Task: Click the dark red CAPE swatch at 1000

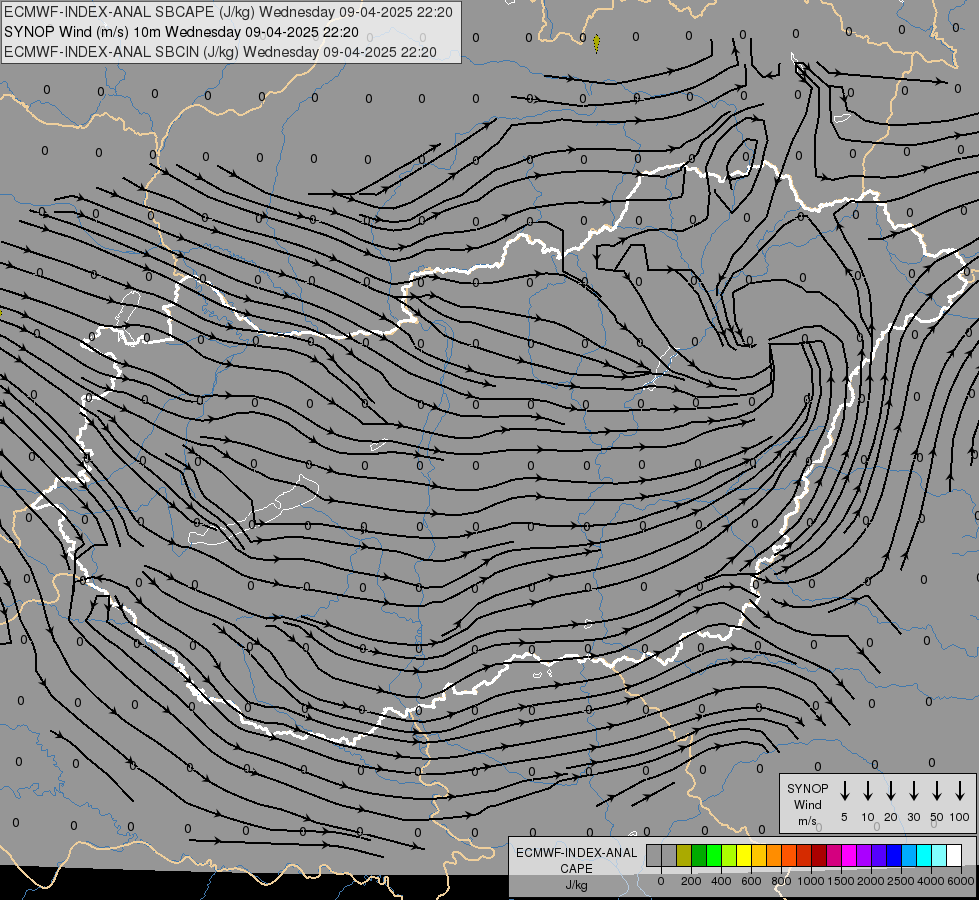Action: tap(819, 855)
